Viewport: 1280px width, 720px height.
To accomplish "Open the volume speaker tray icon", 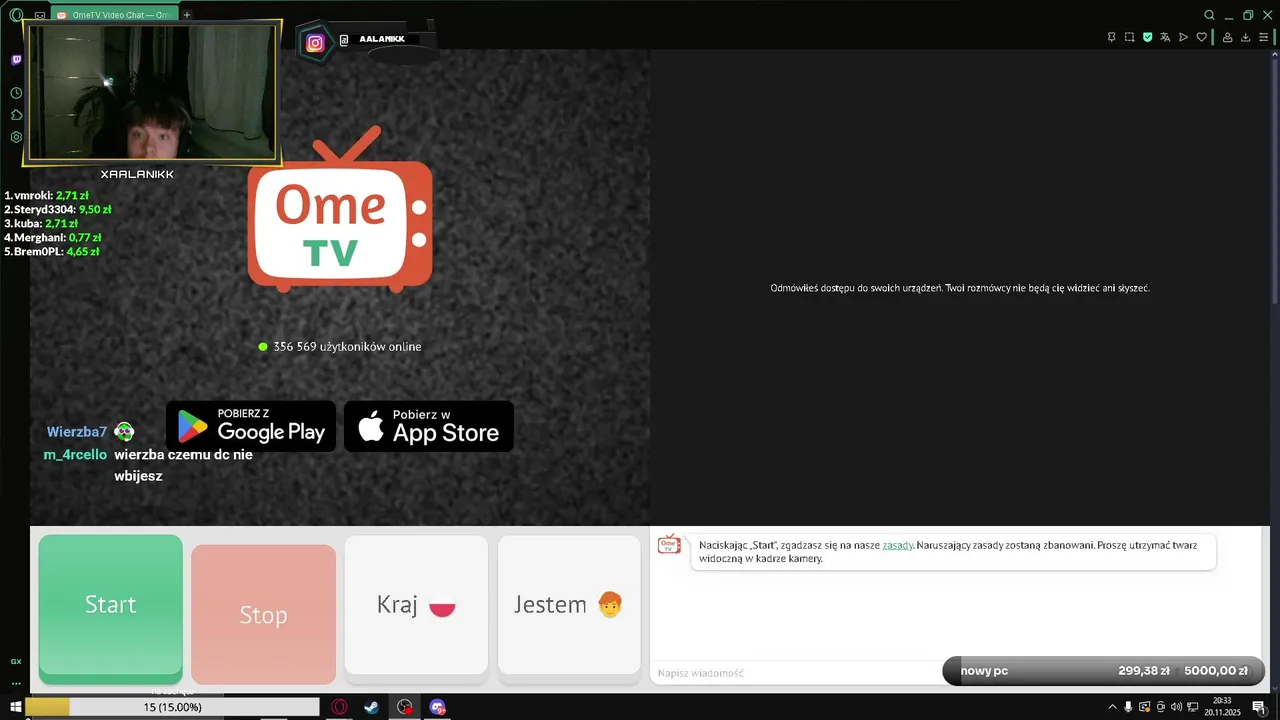I will [1176, 707].
